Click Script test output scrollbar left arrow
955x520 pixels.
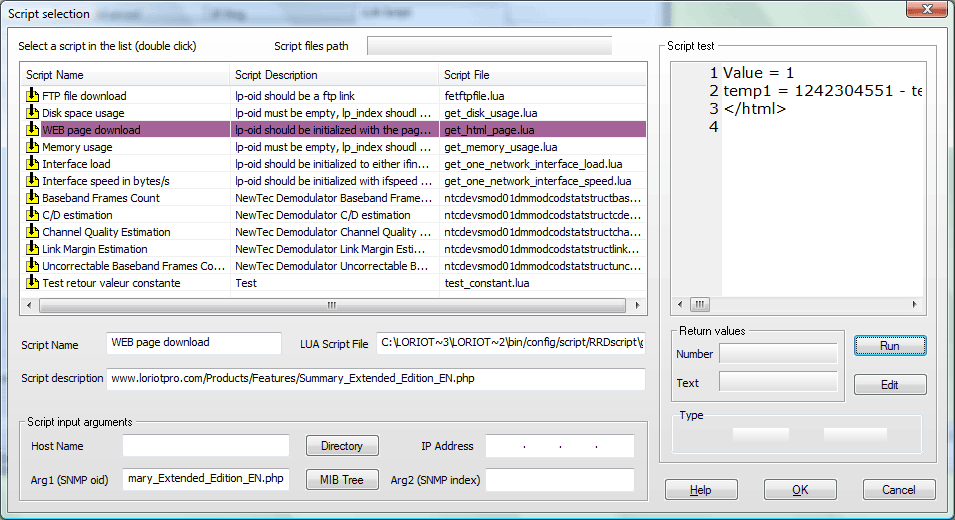point(680,304)
